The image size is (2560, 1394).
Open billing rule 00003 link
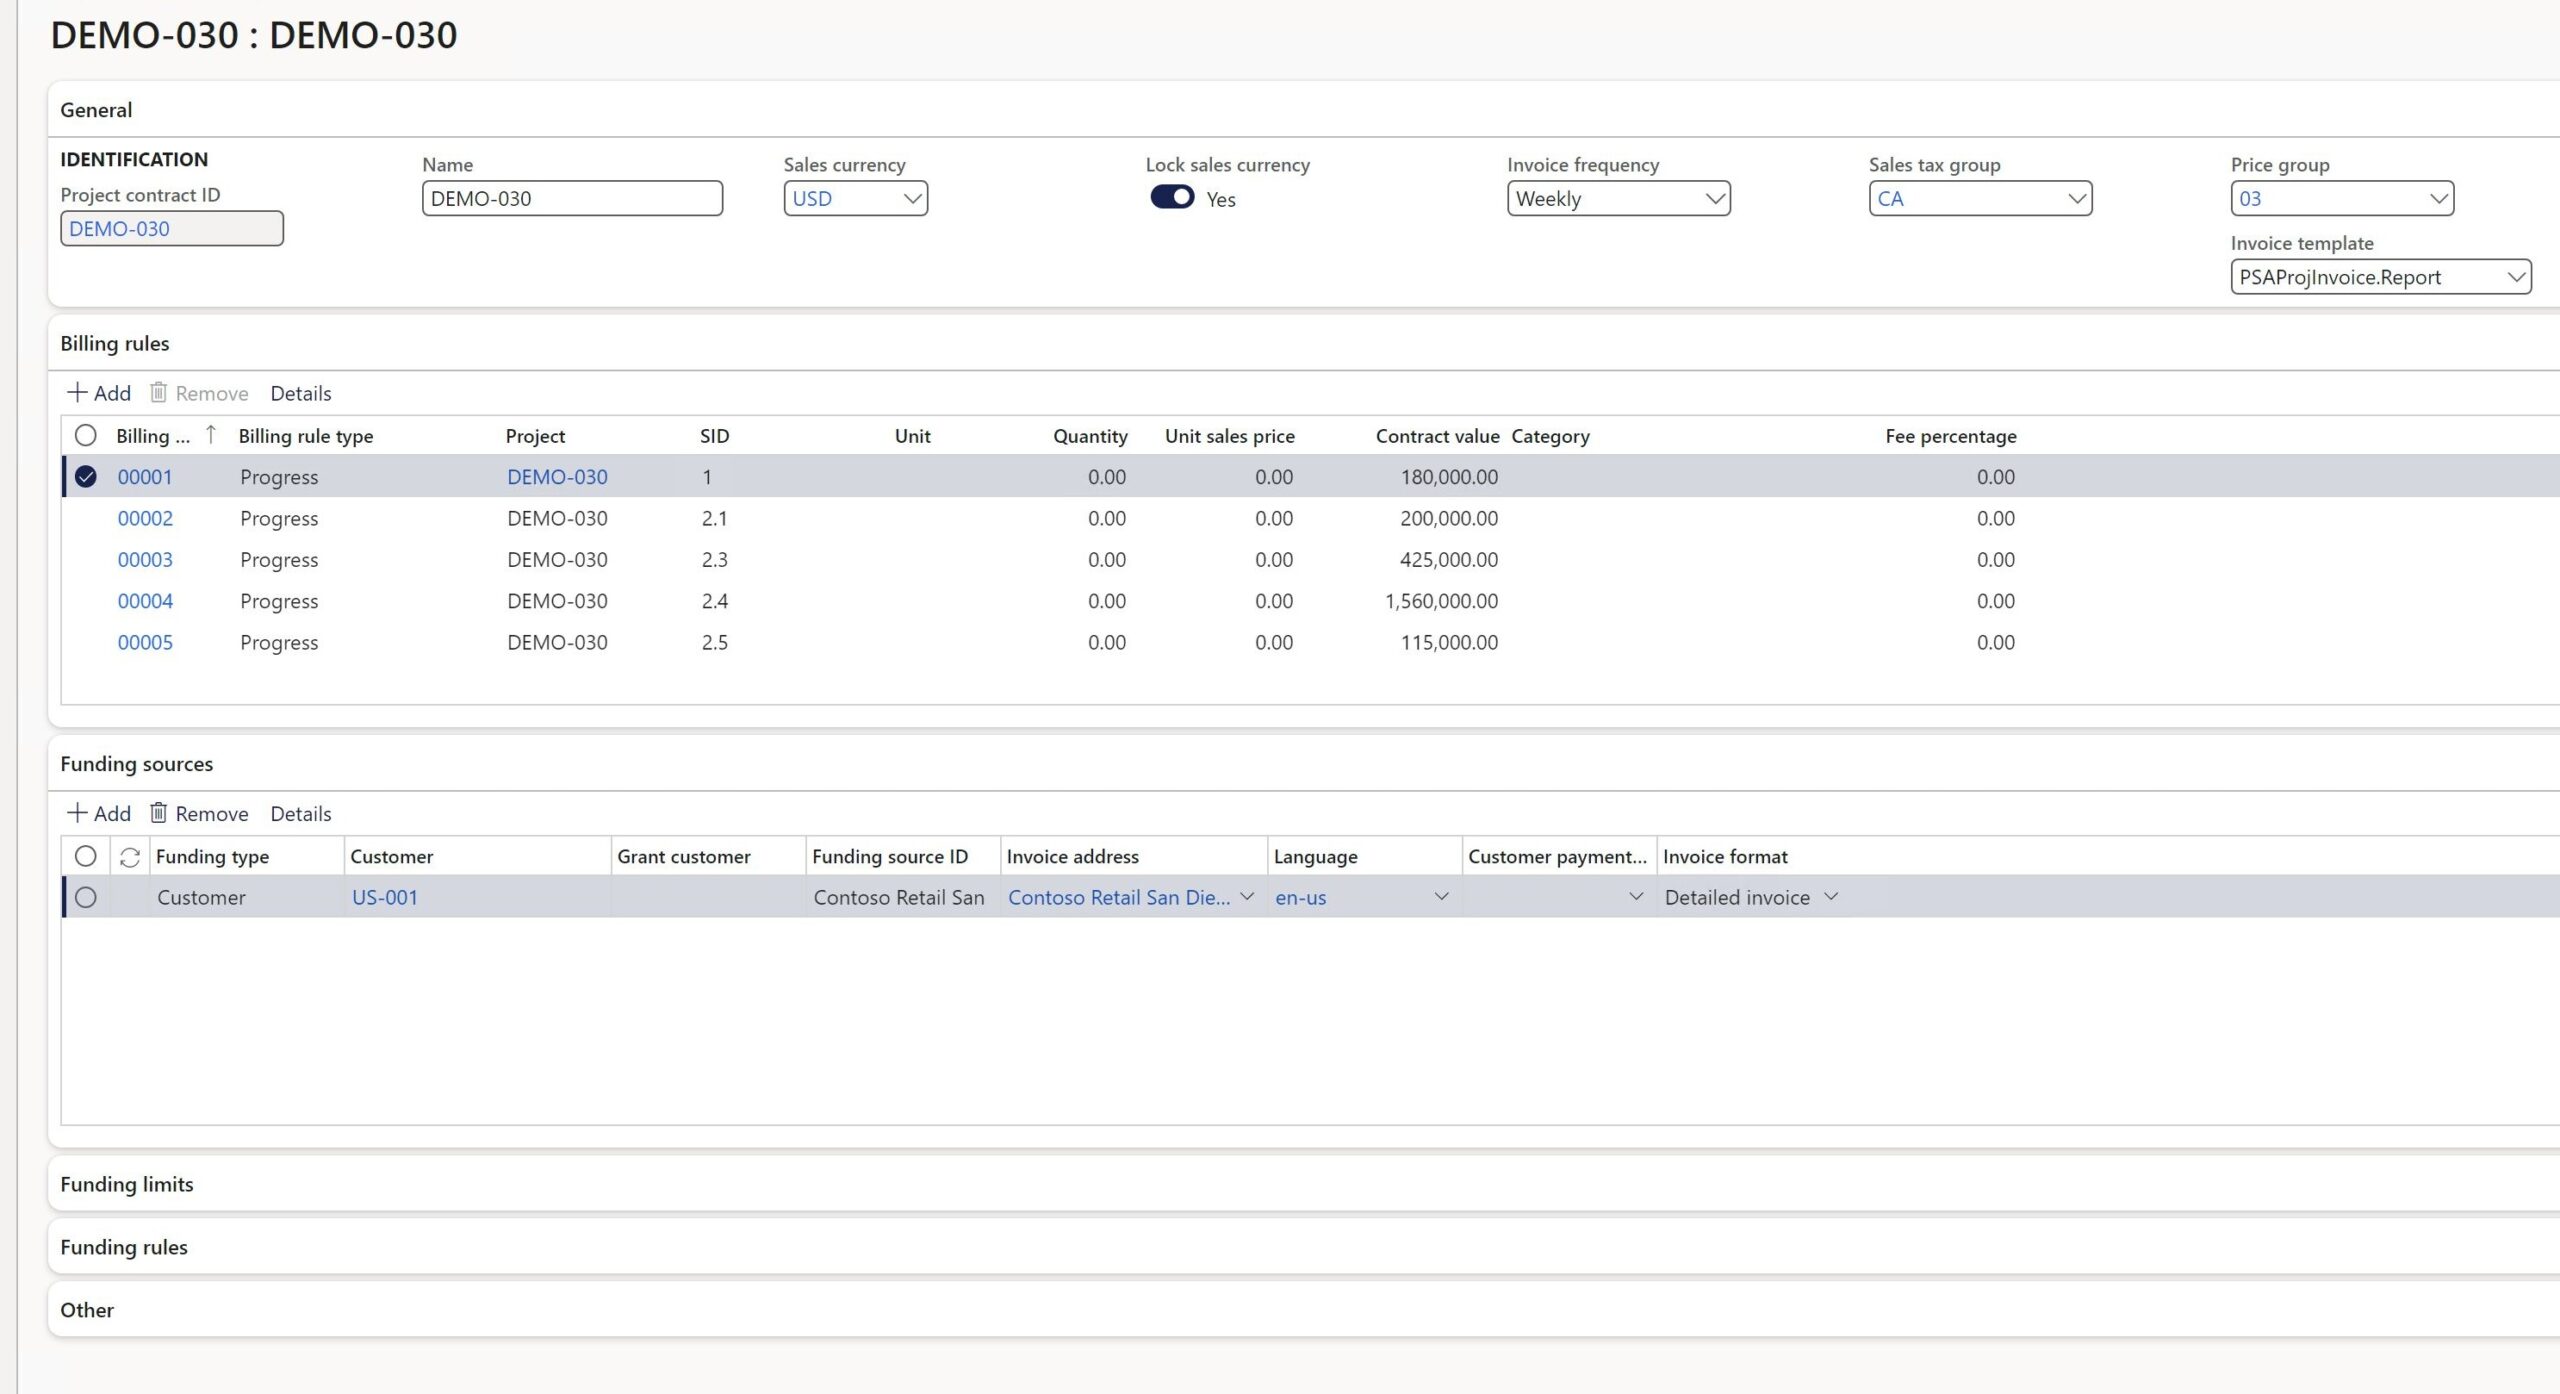[x=145, y=560]
